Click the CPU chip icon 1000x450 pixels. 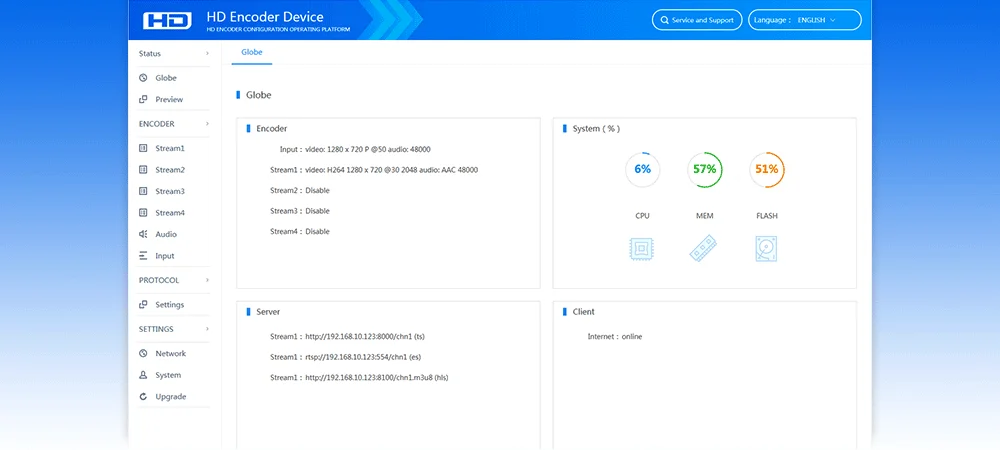[x=642, y=249]
